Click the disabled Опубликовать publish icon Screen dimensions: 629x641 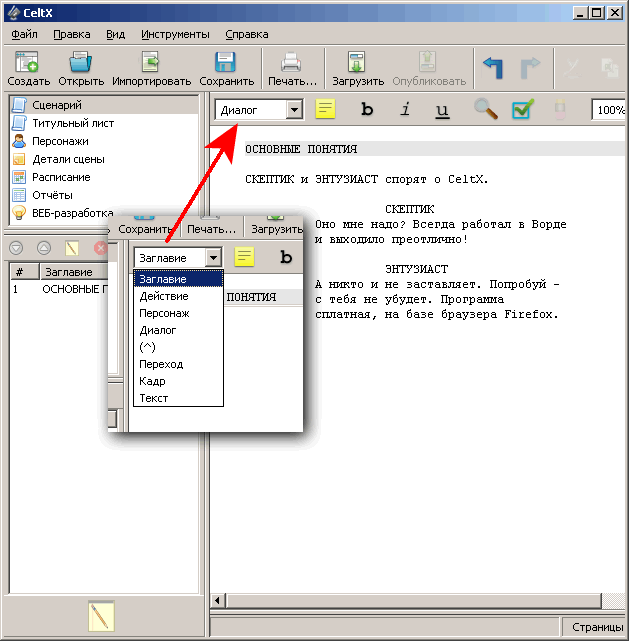click(428, 62)
